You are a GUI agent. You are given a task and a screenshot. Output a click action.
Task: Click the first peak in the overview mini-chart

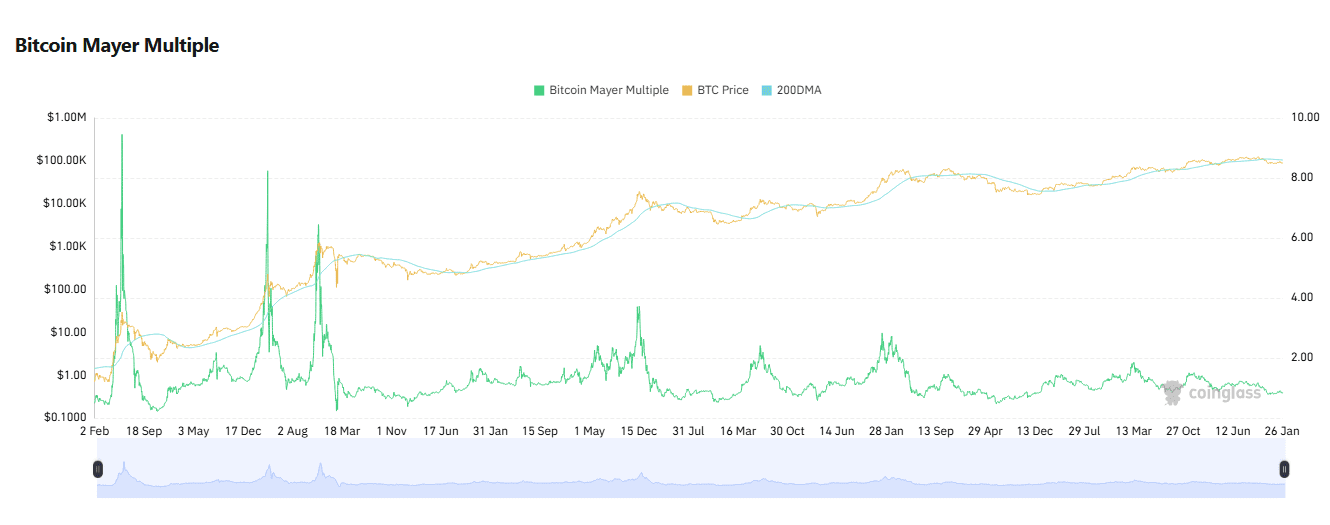pos(124,465)
